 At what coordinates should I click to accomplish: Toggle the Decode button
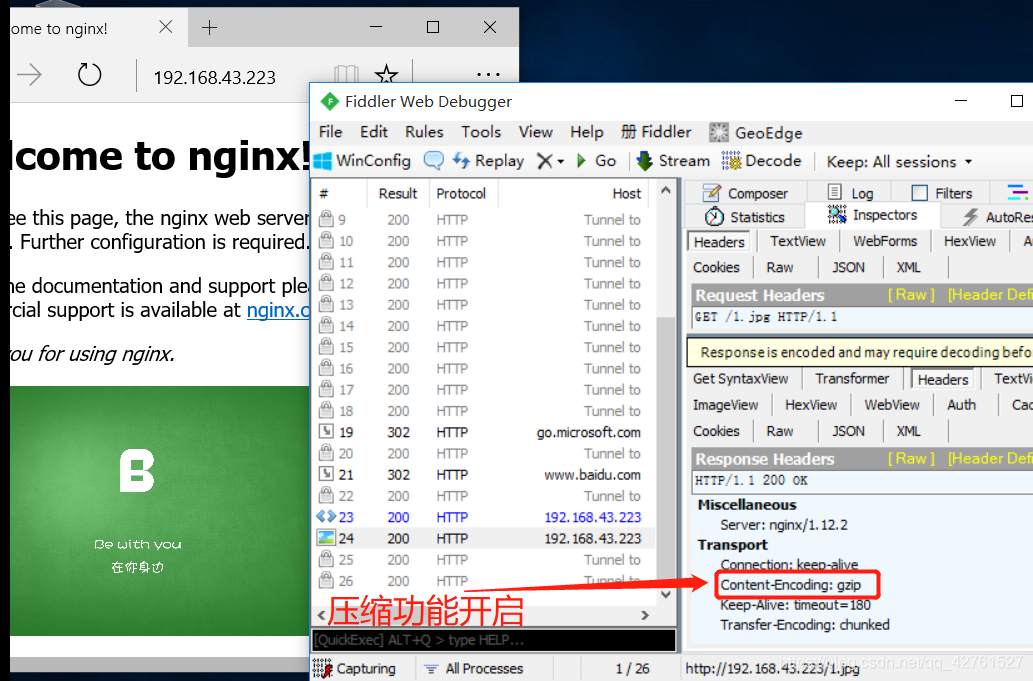pos(762,161)
